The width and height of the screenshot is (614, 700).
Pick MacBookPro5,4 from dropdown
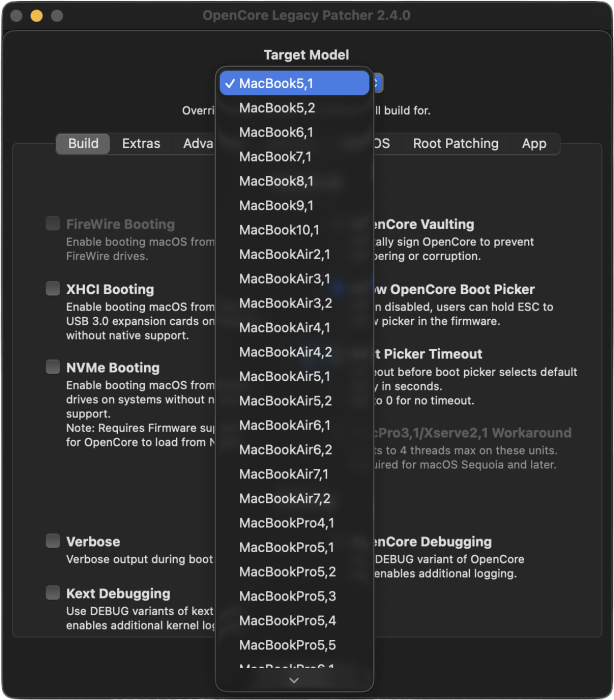(294, 621)
